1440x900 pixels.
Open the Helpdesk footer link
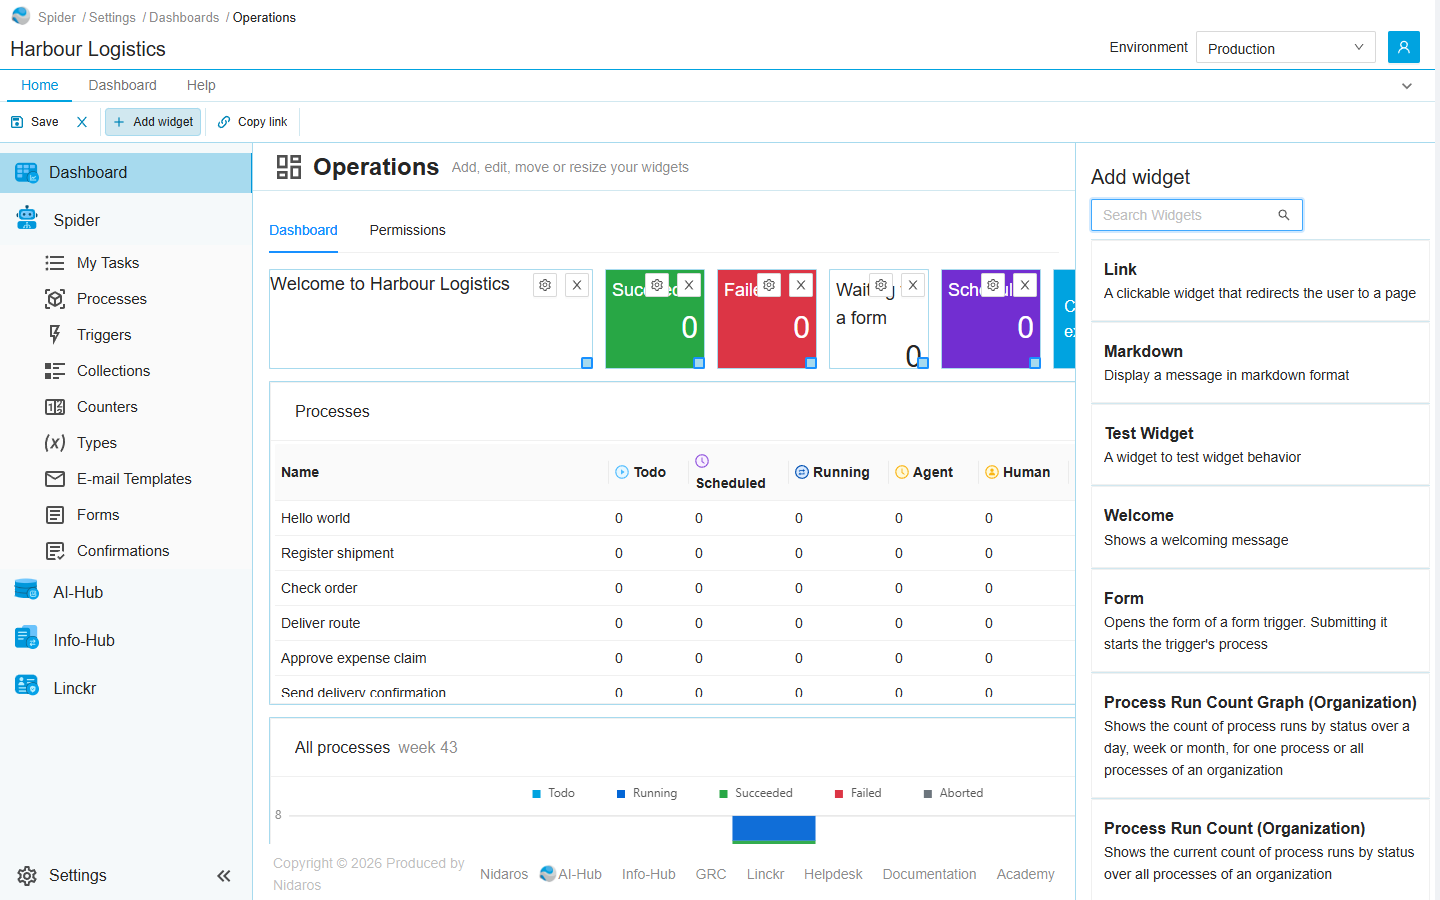tap(833, 874)
